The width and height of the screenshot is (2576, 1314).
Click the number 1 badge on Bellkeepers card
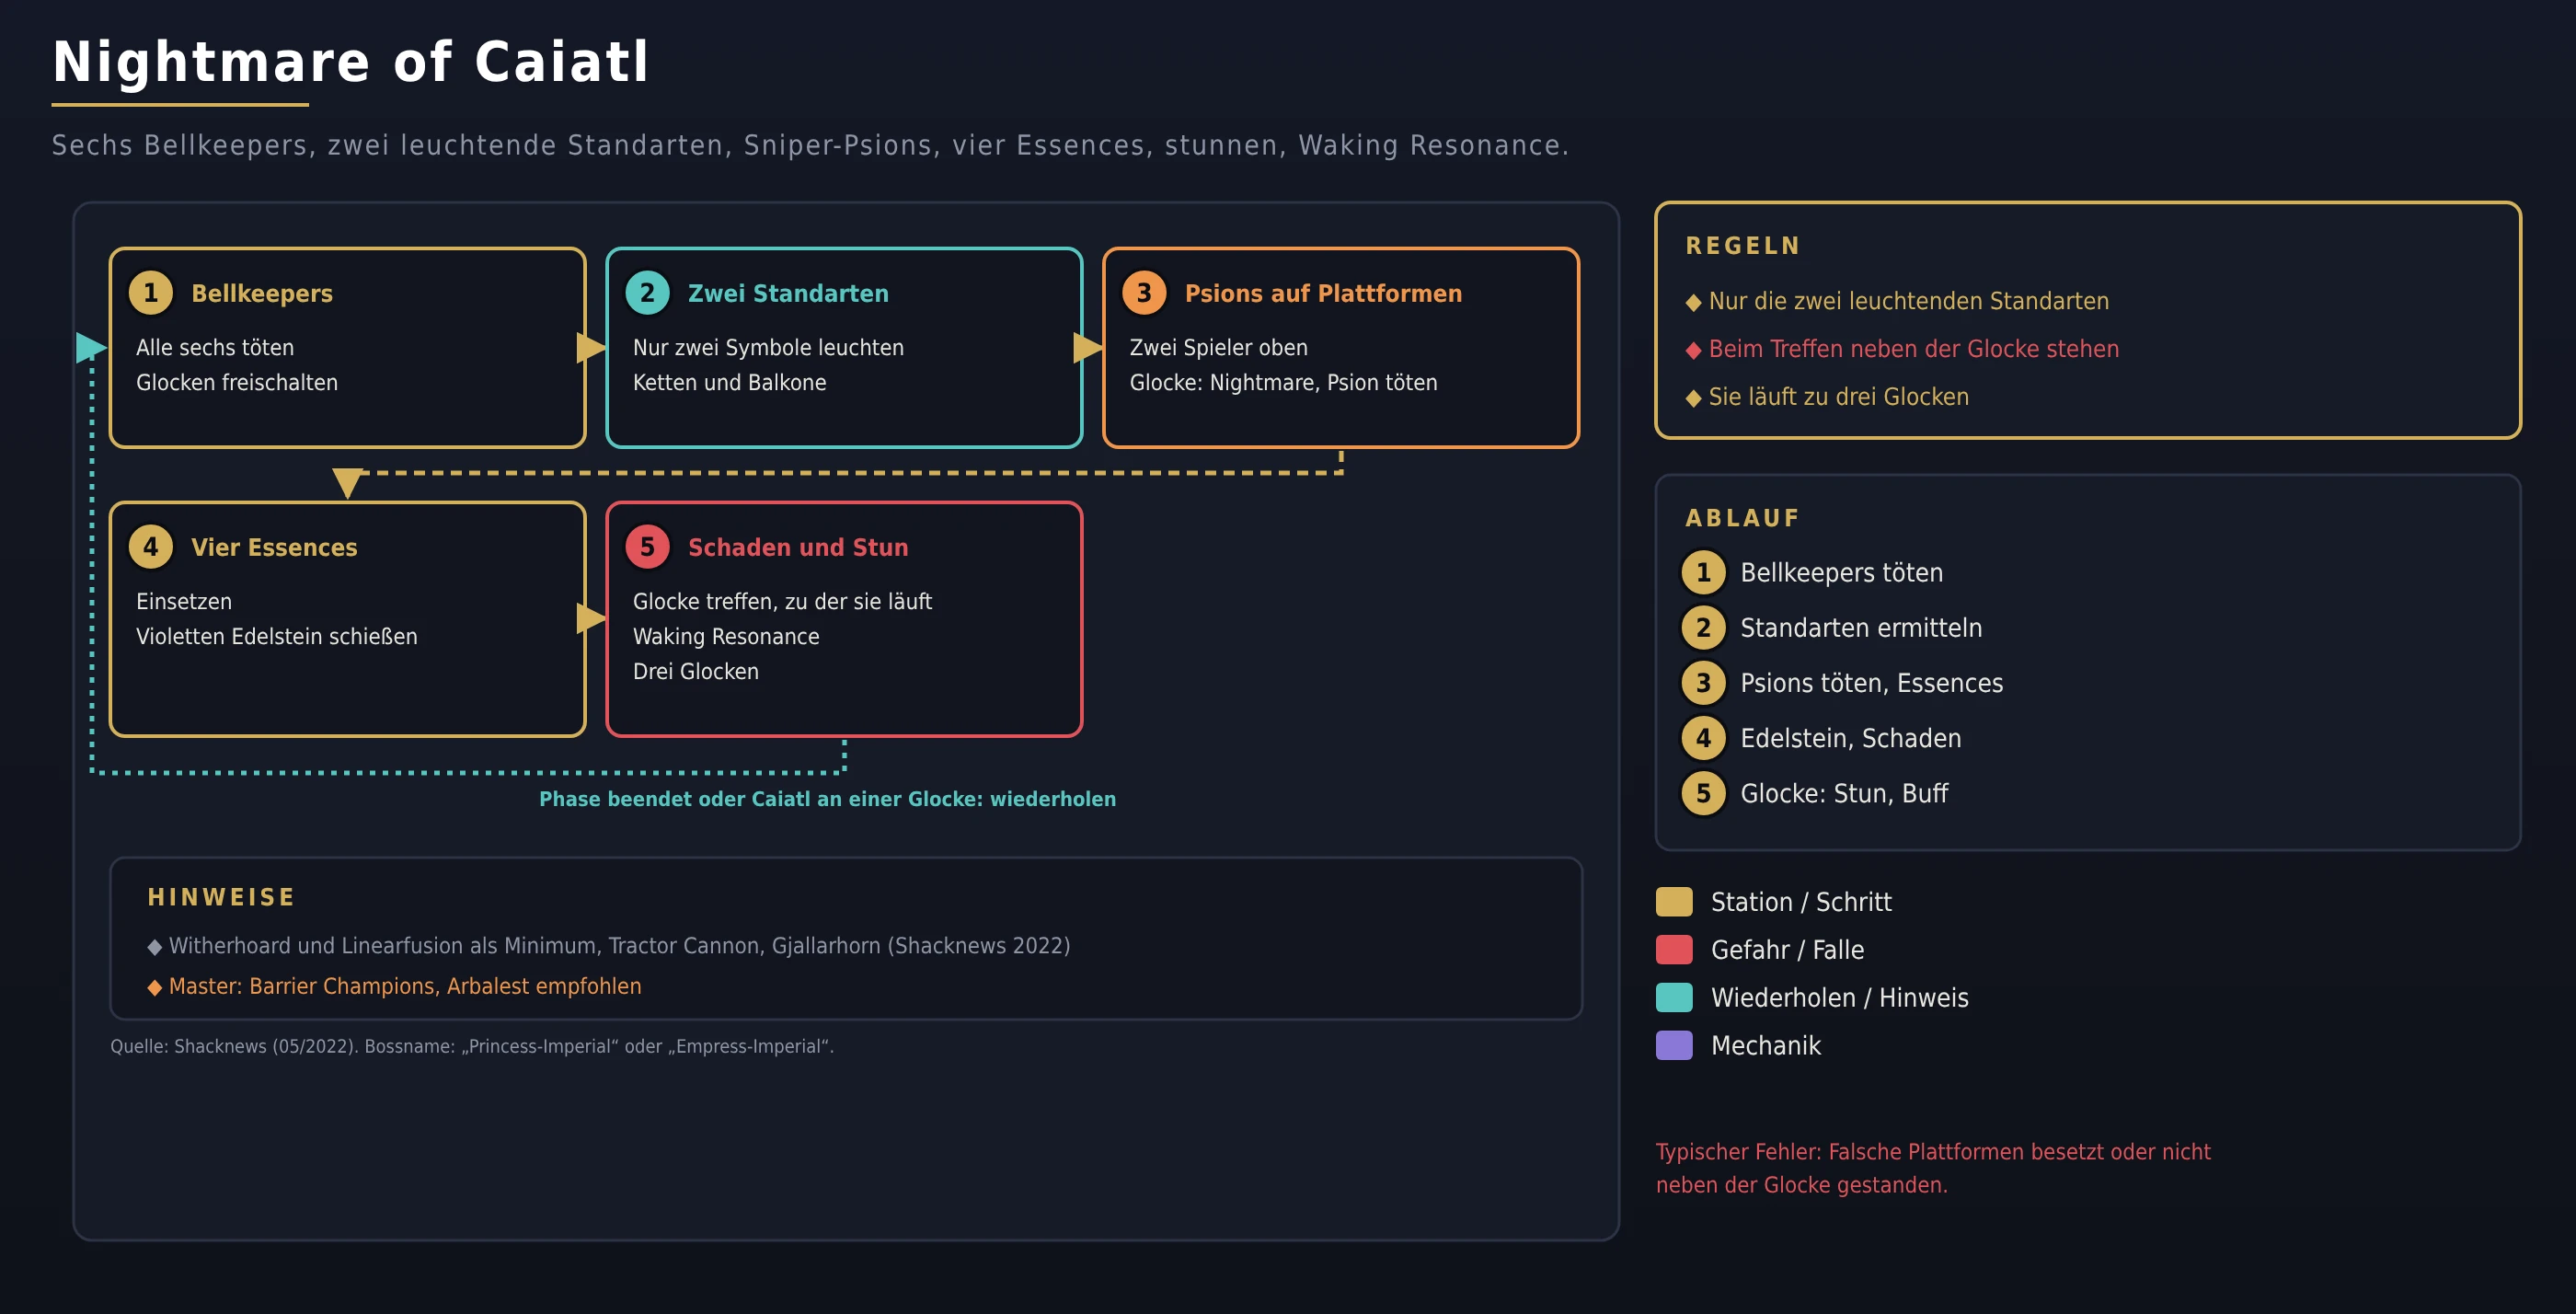[x=151, y=293]
